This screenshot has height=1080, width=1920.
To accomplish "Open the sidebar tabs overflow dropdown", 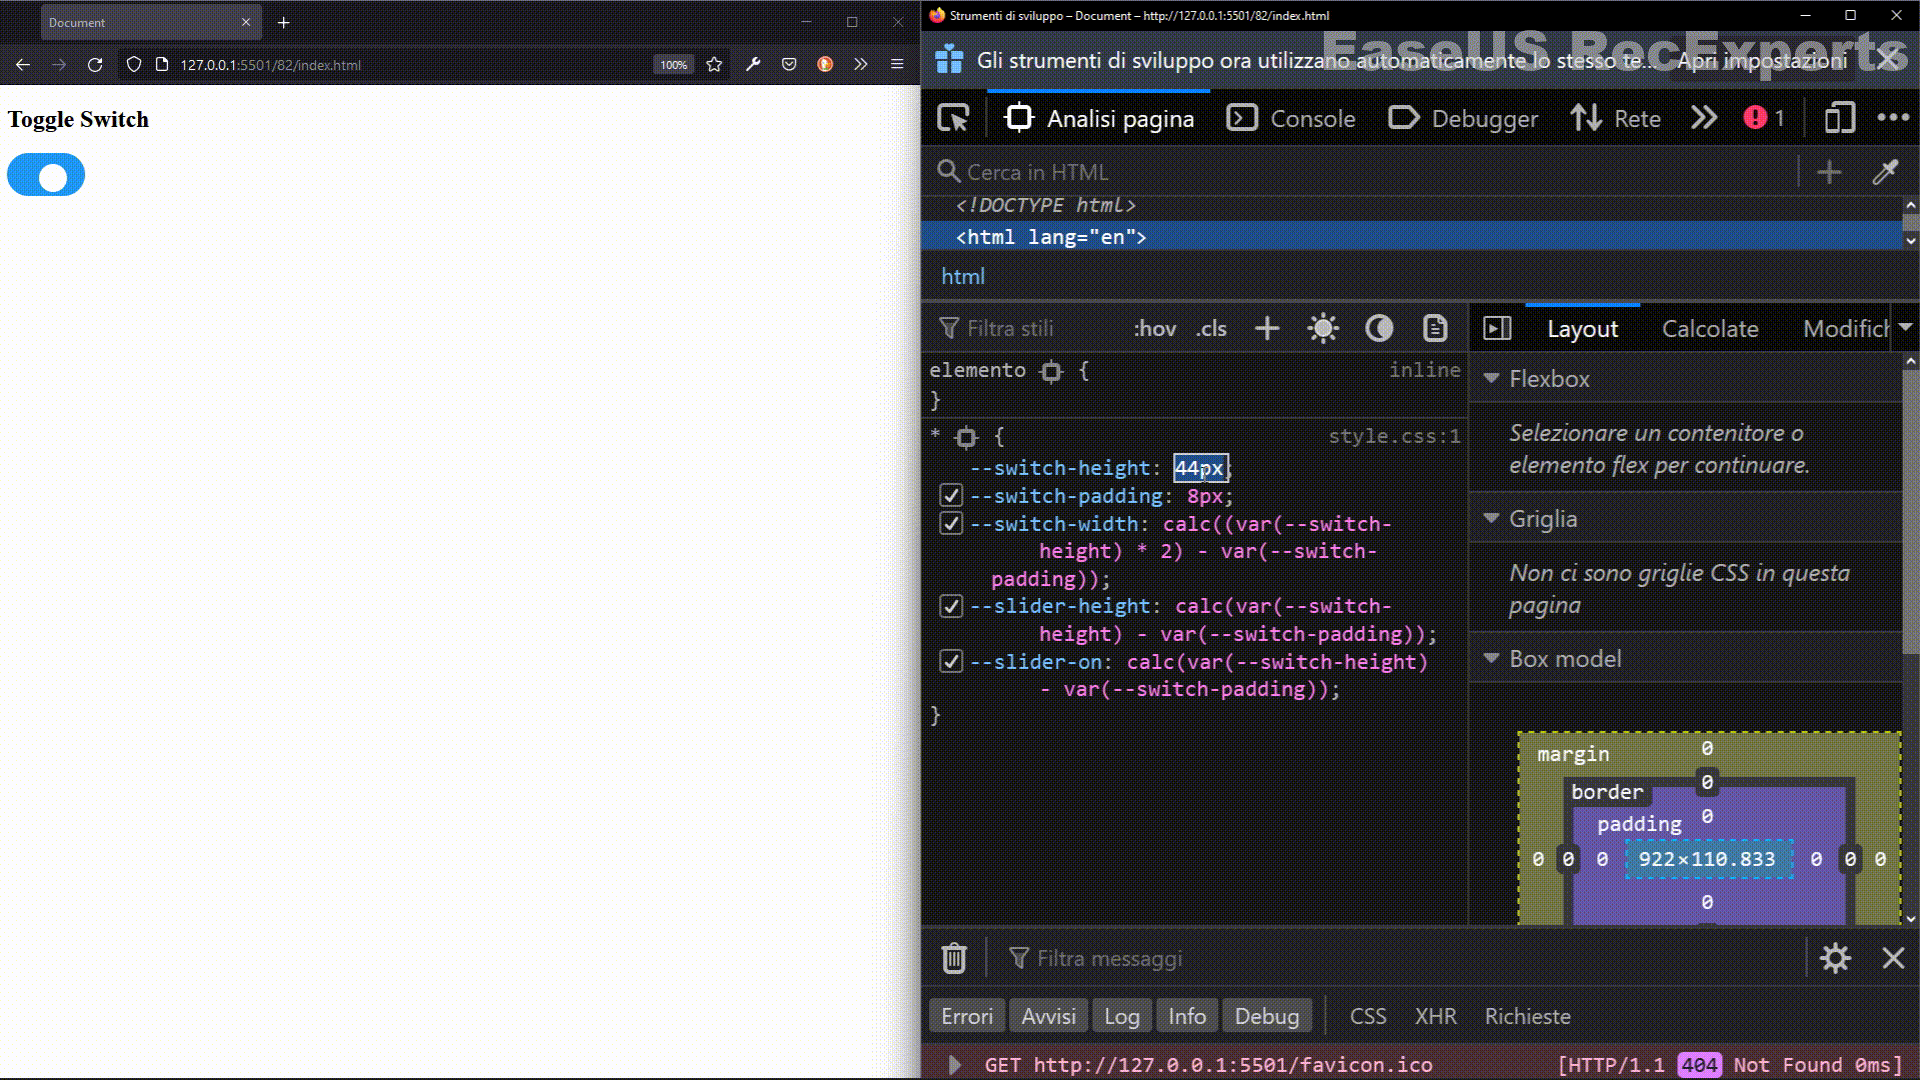I will [1905, 328].
